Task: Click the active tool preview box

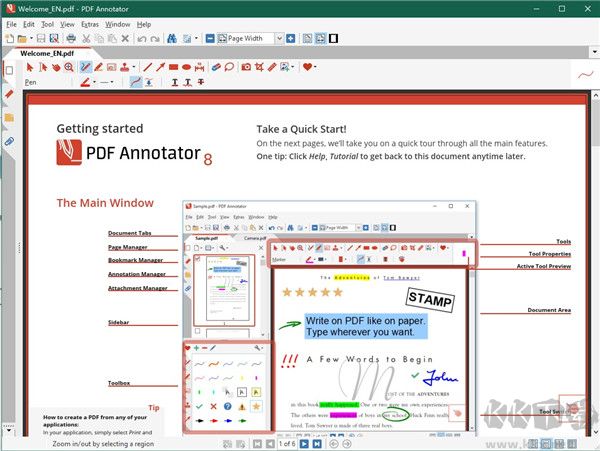Action: [585, 75]
